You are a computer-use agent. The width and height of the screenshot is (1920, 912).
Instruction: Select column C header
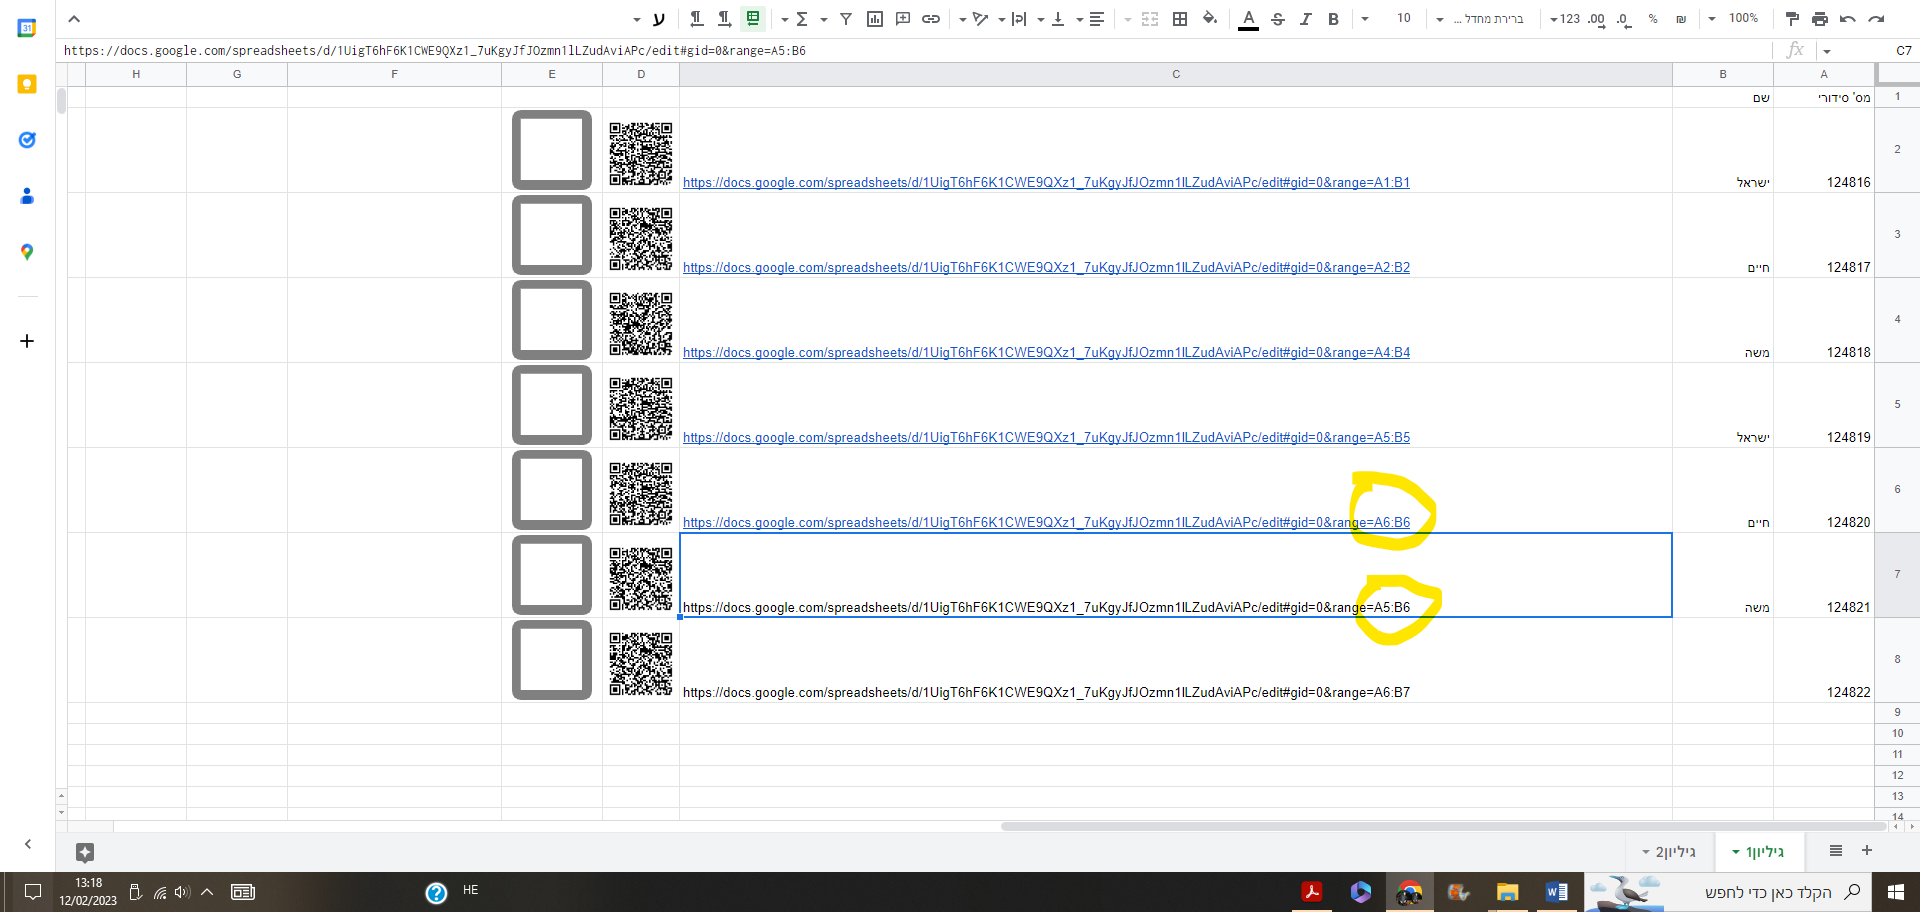click(x=1176, y=74)
